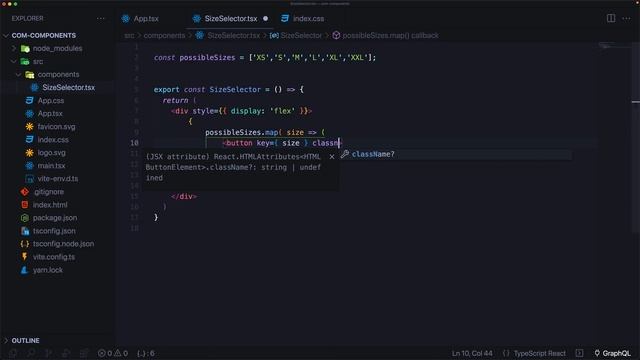640x360 pixels.
Task: Click the TypeScript icon beside vite-env.d.ts
Action: (29, 179)
